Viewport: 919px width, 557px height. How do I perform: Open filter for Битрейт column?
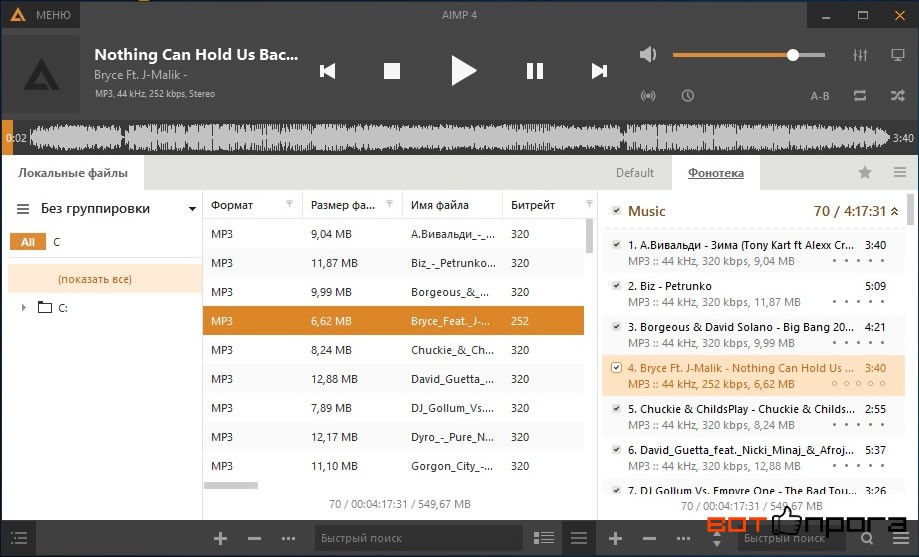(x=589, y=203)
